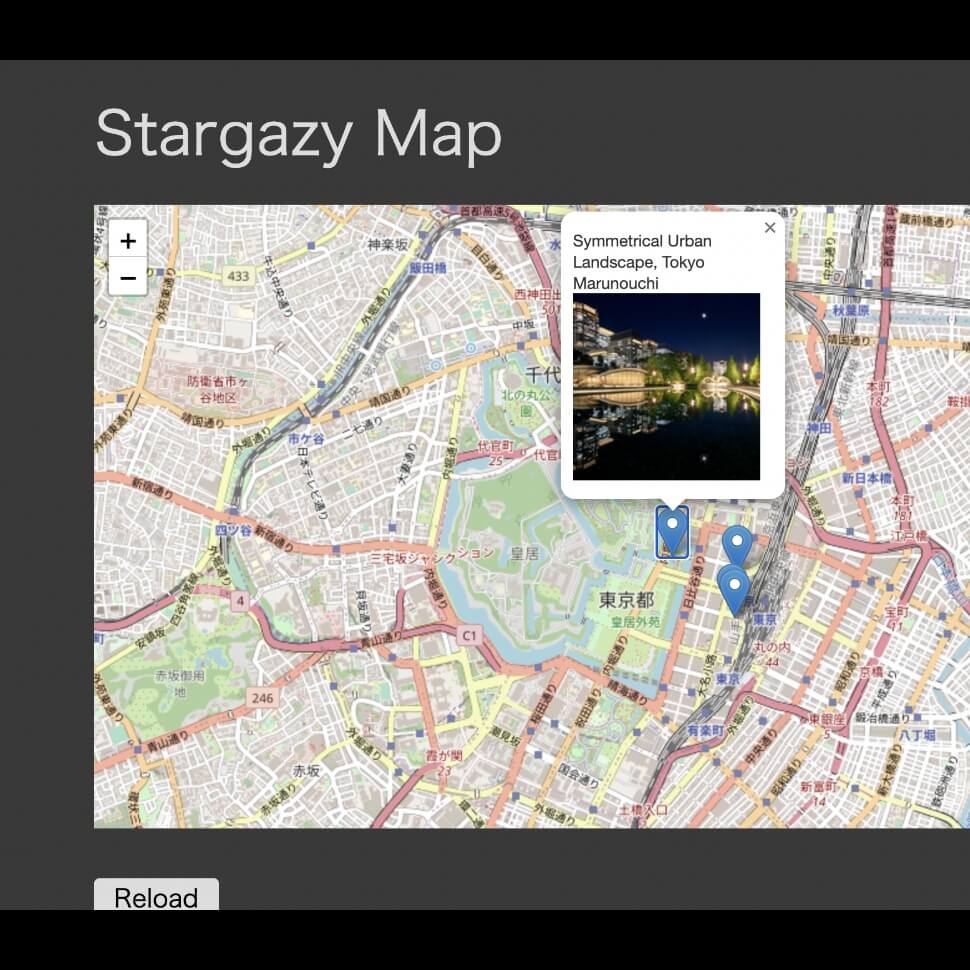Click the Stargazy Map heading
The image size is (970, 970).
click(298, 134)
